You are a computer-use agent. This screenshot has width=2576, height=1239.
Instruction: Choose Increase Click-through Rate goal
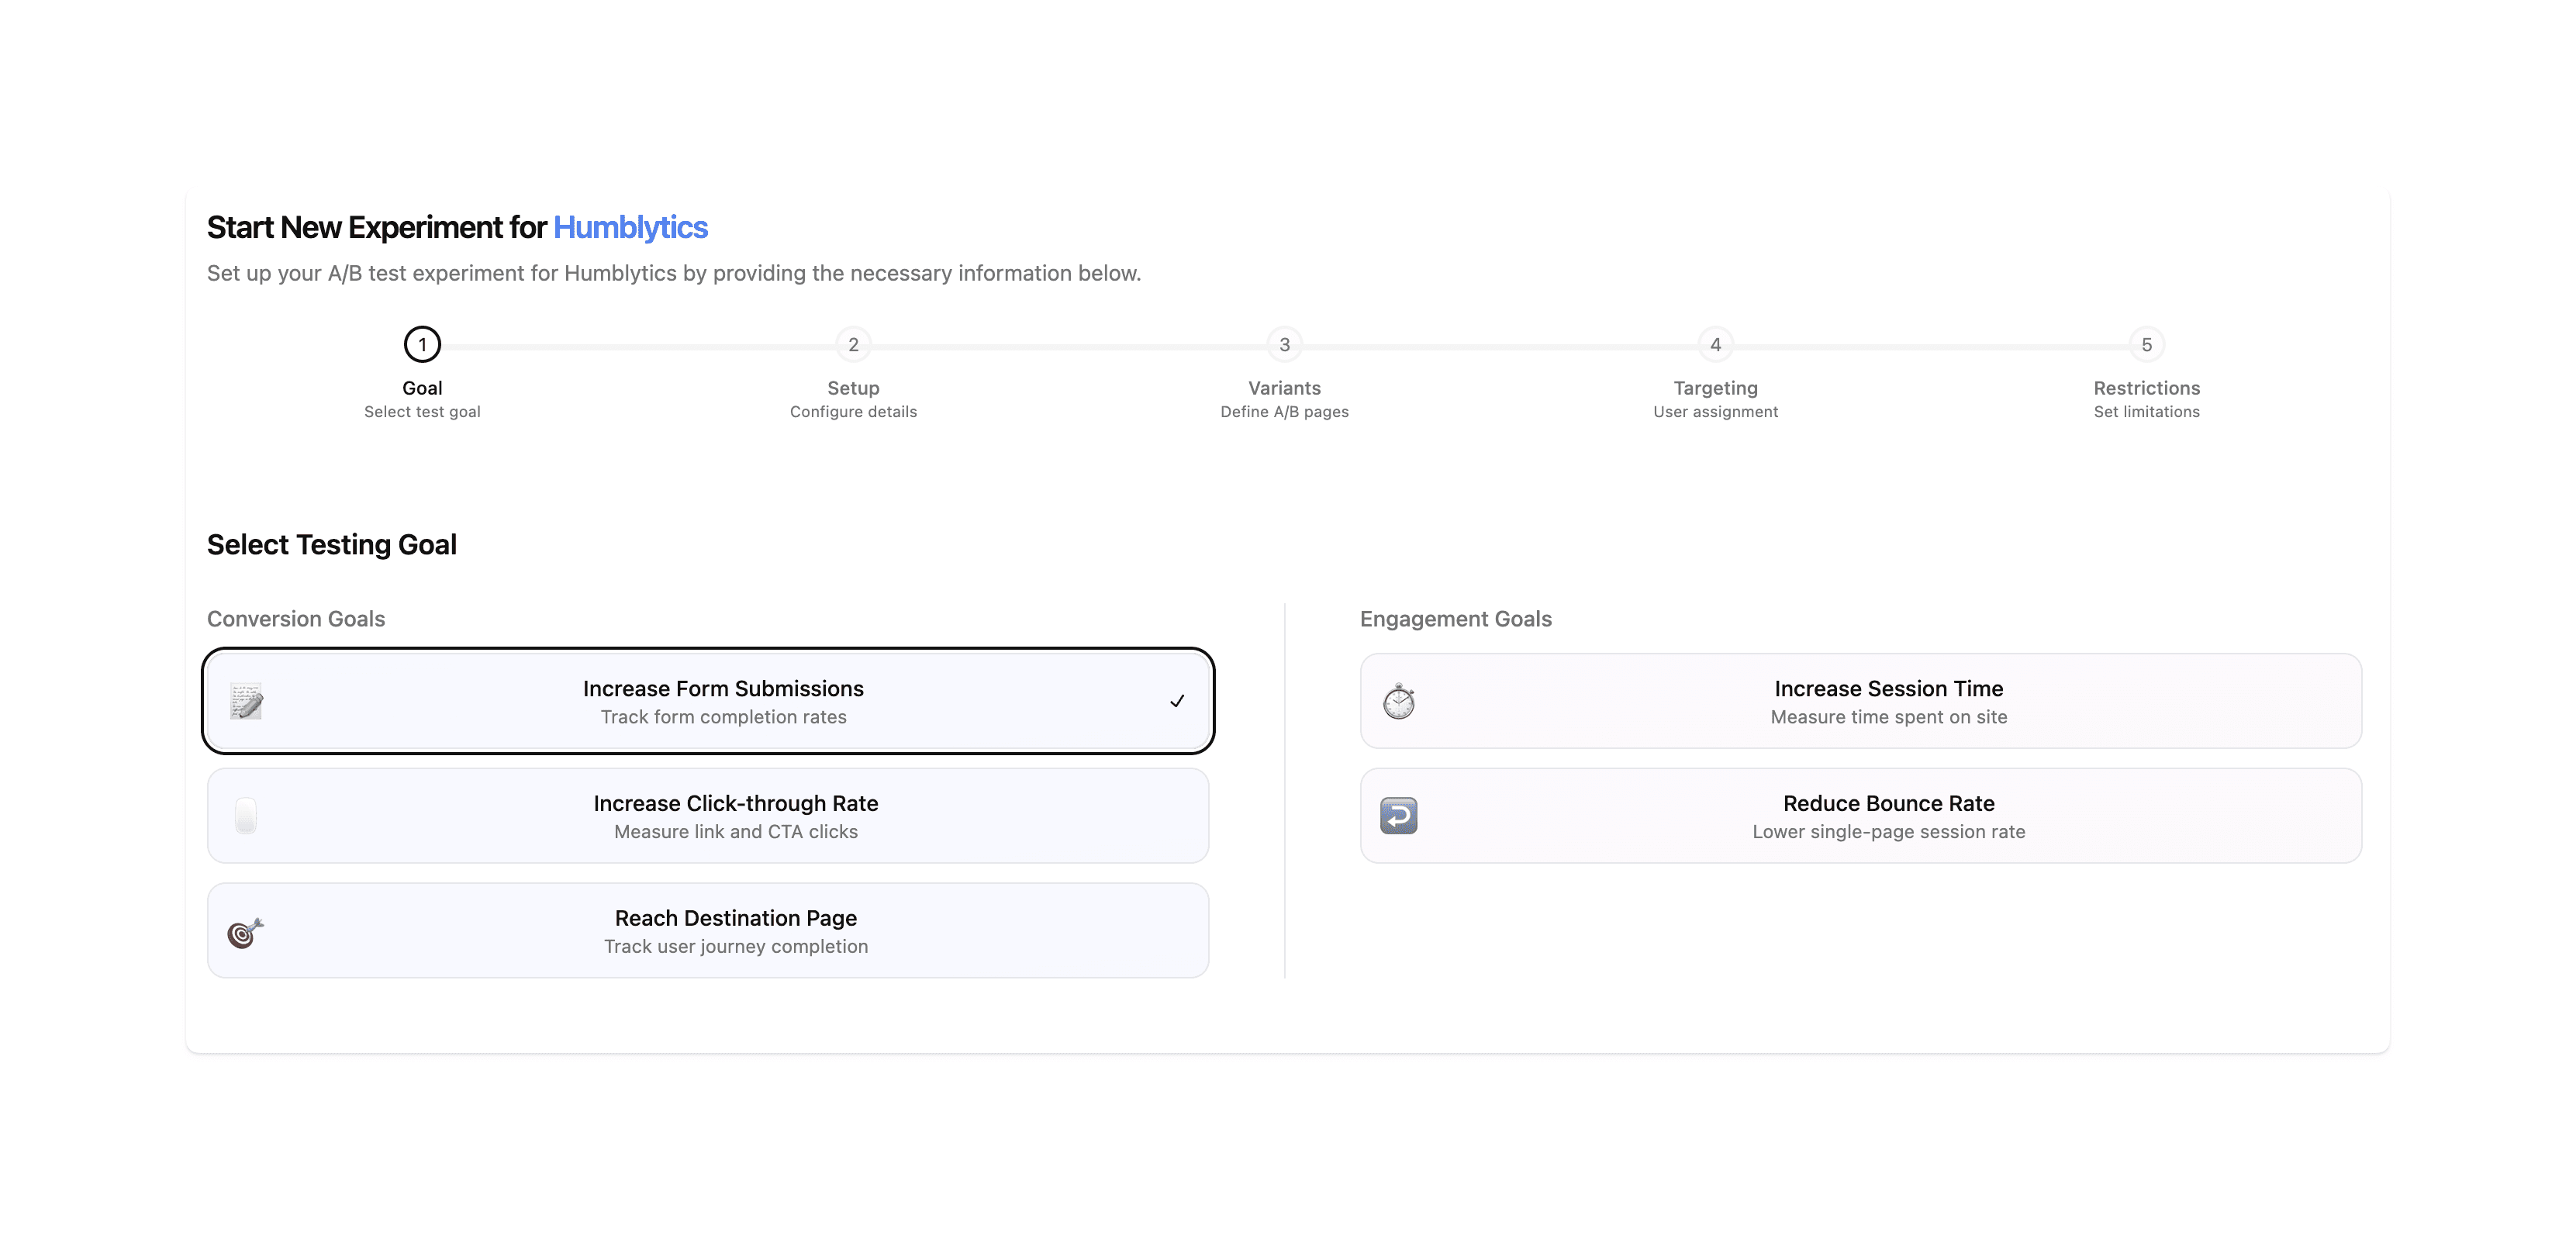pyautogui.click(x=708, y=816)
